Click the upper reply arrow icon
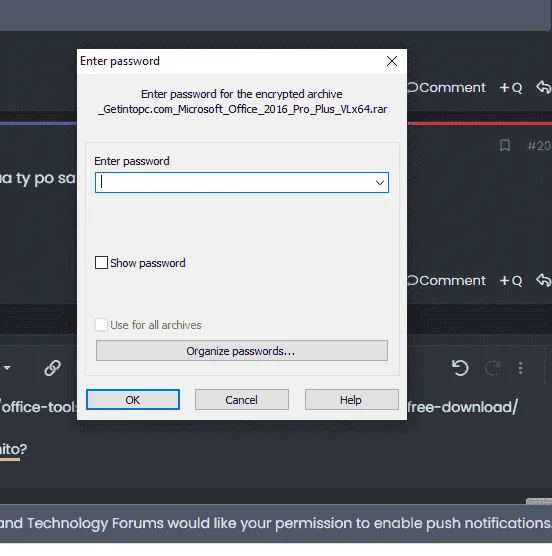Viewport: 552px width, 556px height. pos(544,87)
